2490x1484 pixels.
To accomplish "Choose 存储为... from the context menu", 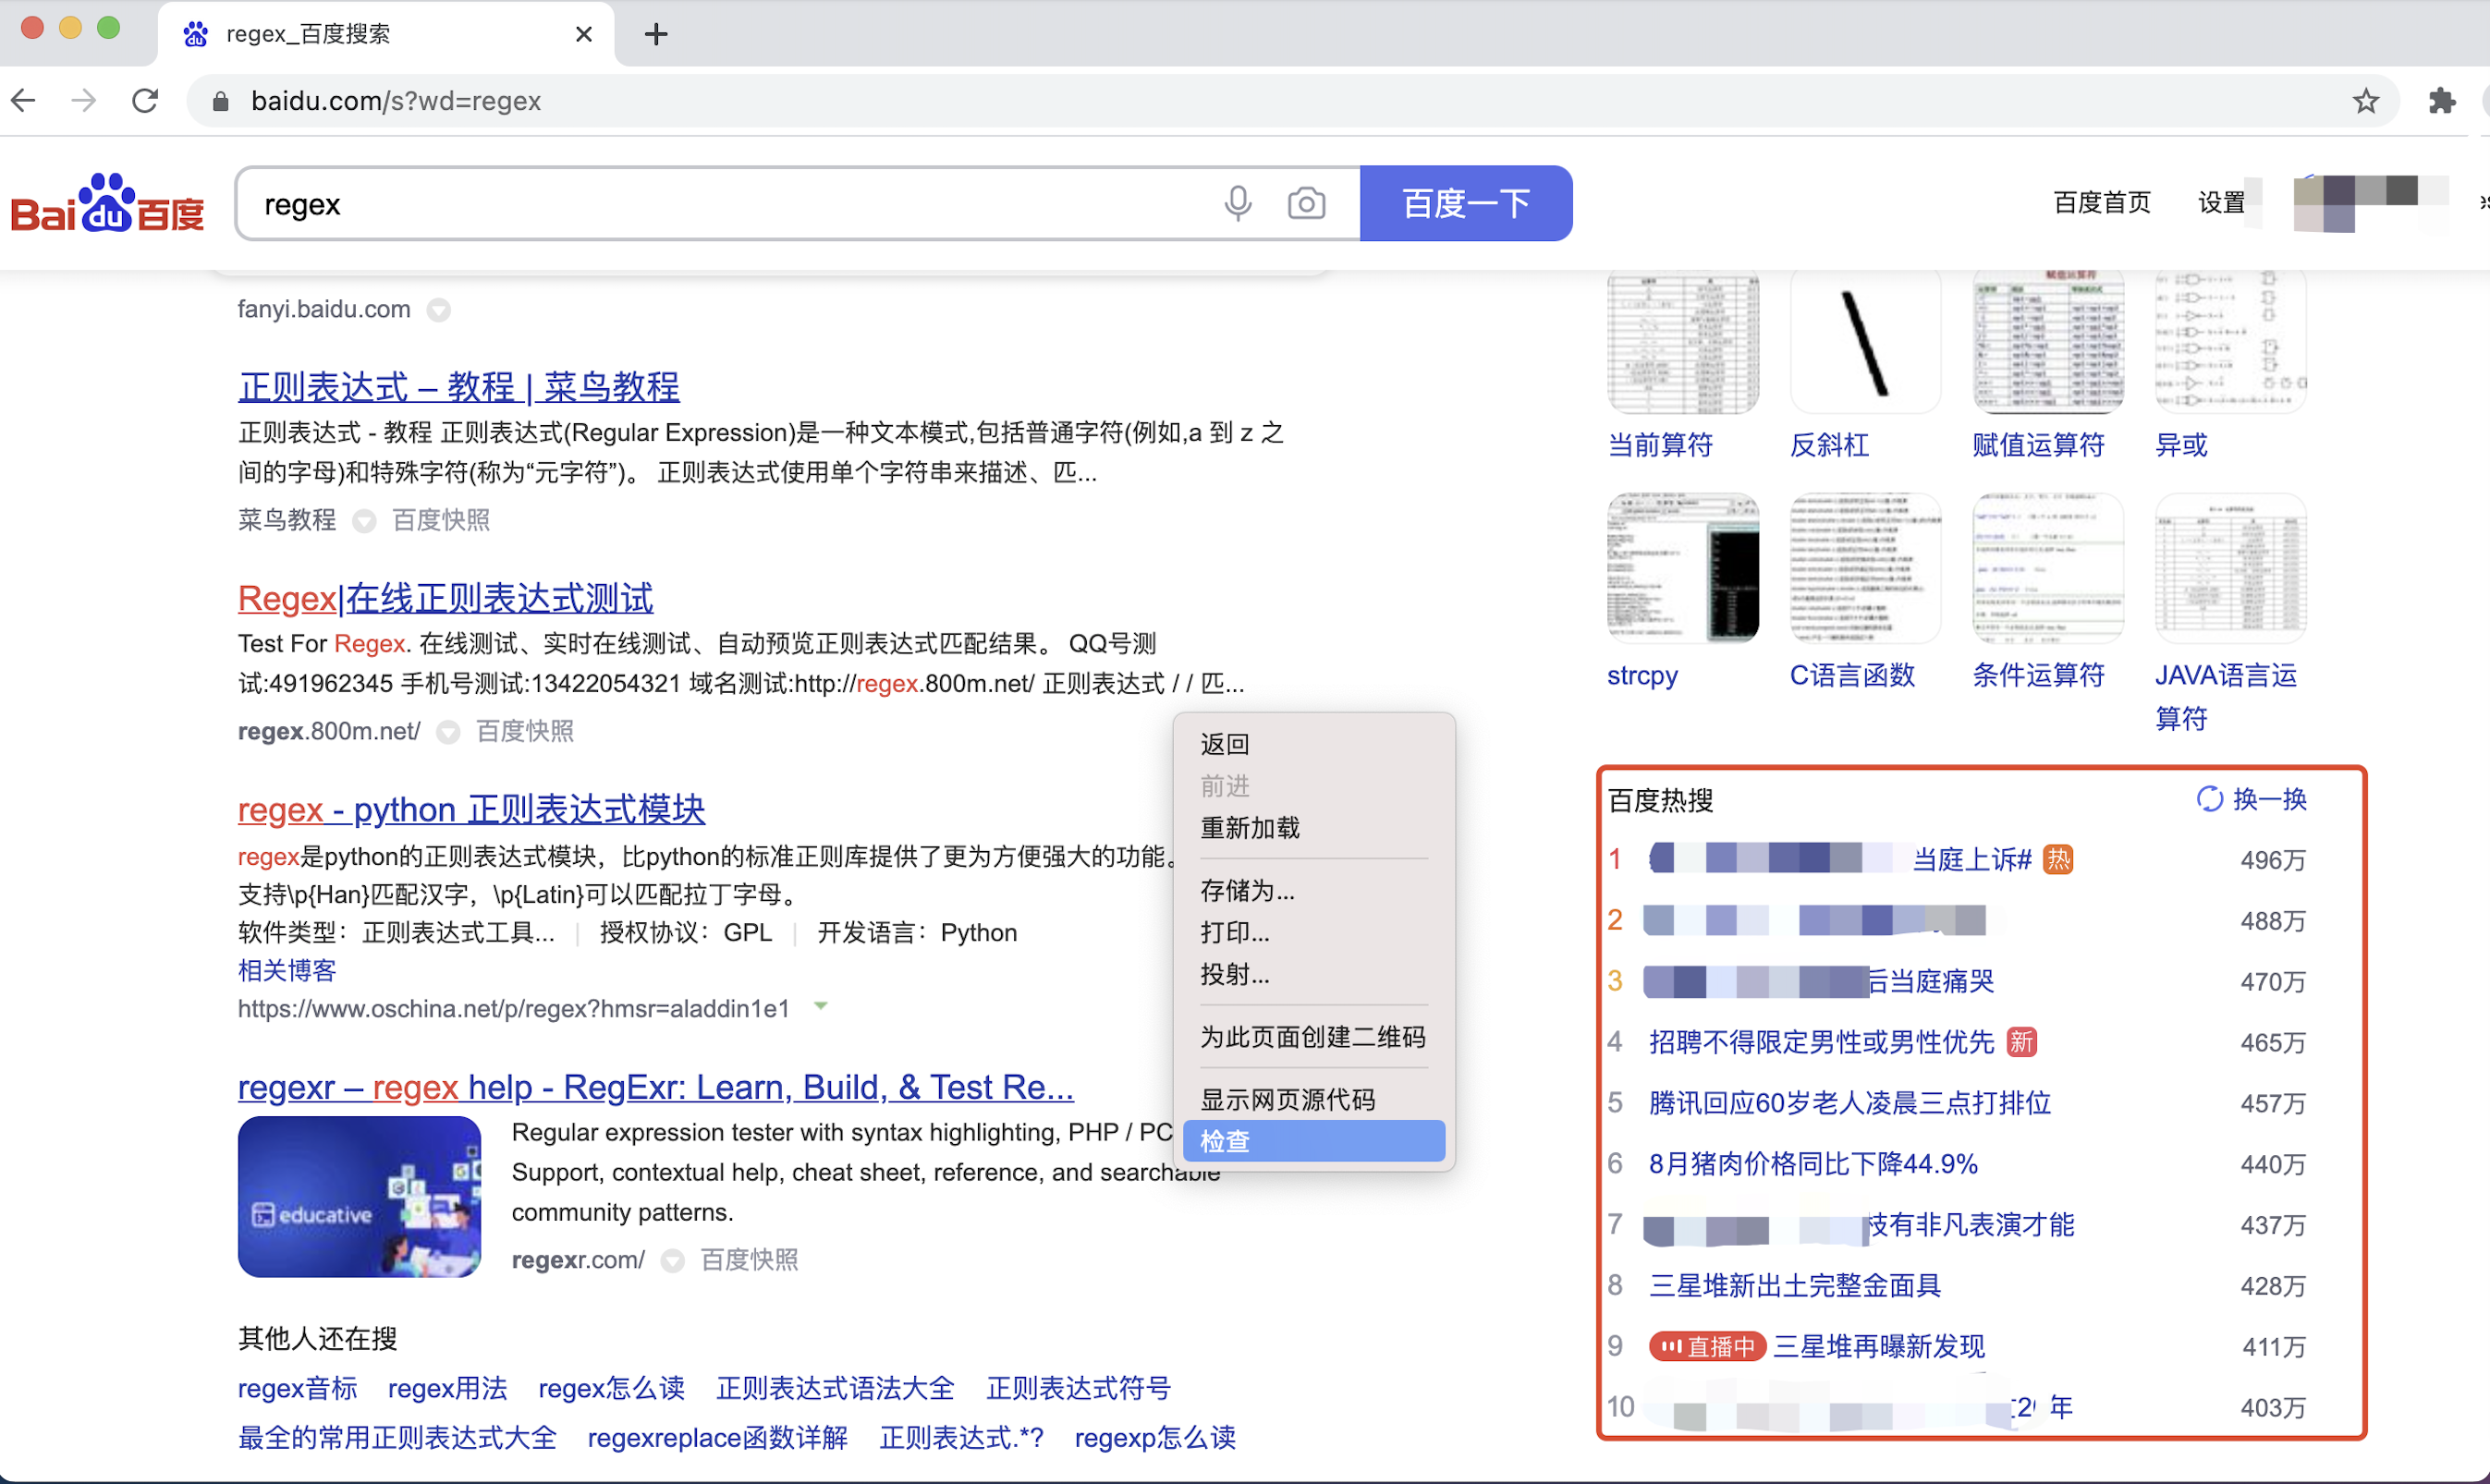I will [x=1314, y=890].
